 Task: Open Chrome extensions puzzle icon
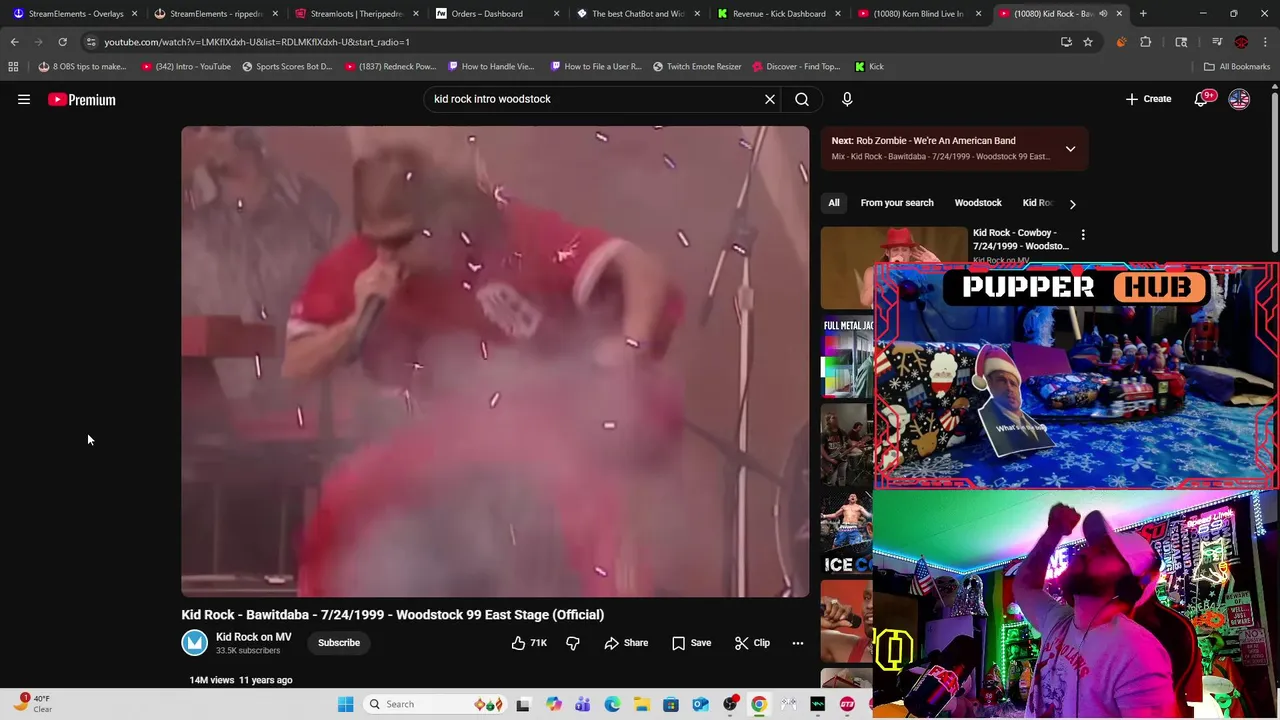[1146, 42]
